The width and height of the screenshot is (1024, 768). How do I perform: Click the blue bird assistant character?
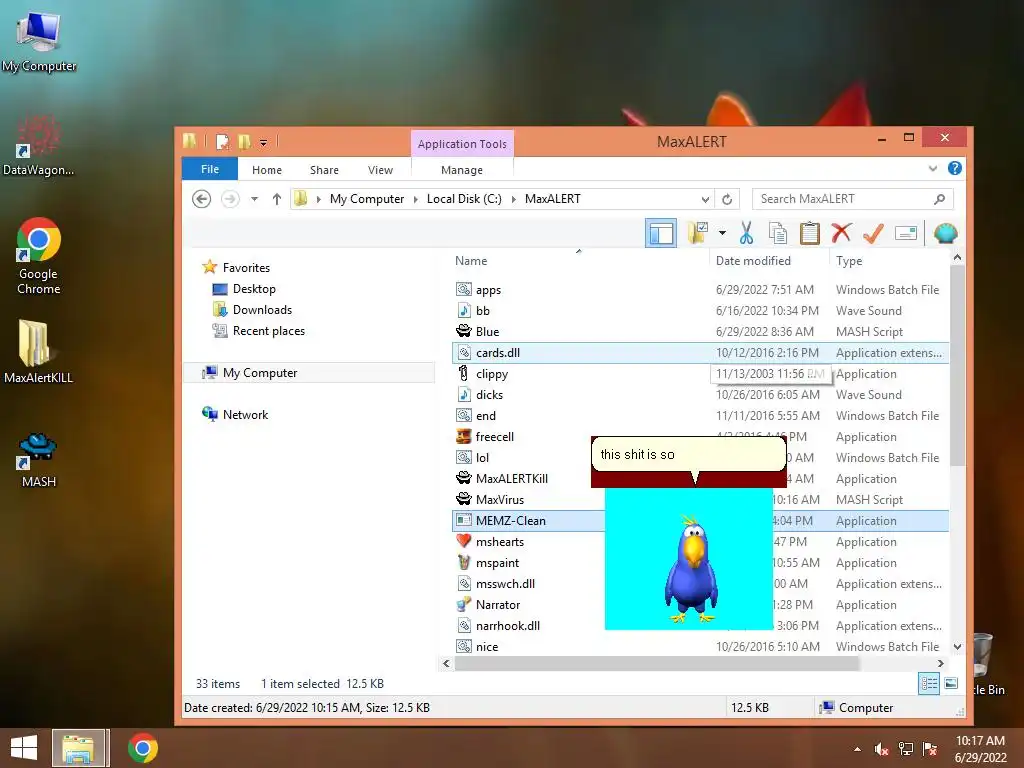pyautogui.click(x=692, y=567)
